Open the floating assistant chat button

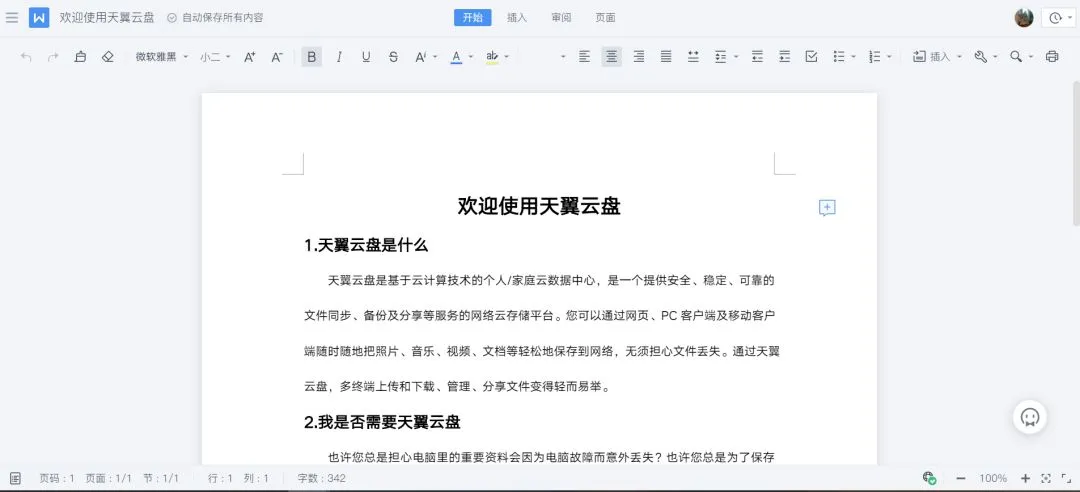[1030, 417]
